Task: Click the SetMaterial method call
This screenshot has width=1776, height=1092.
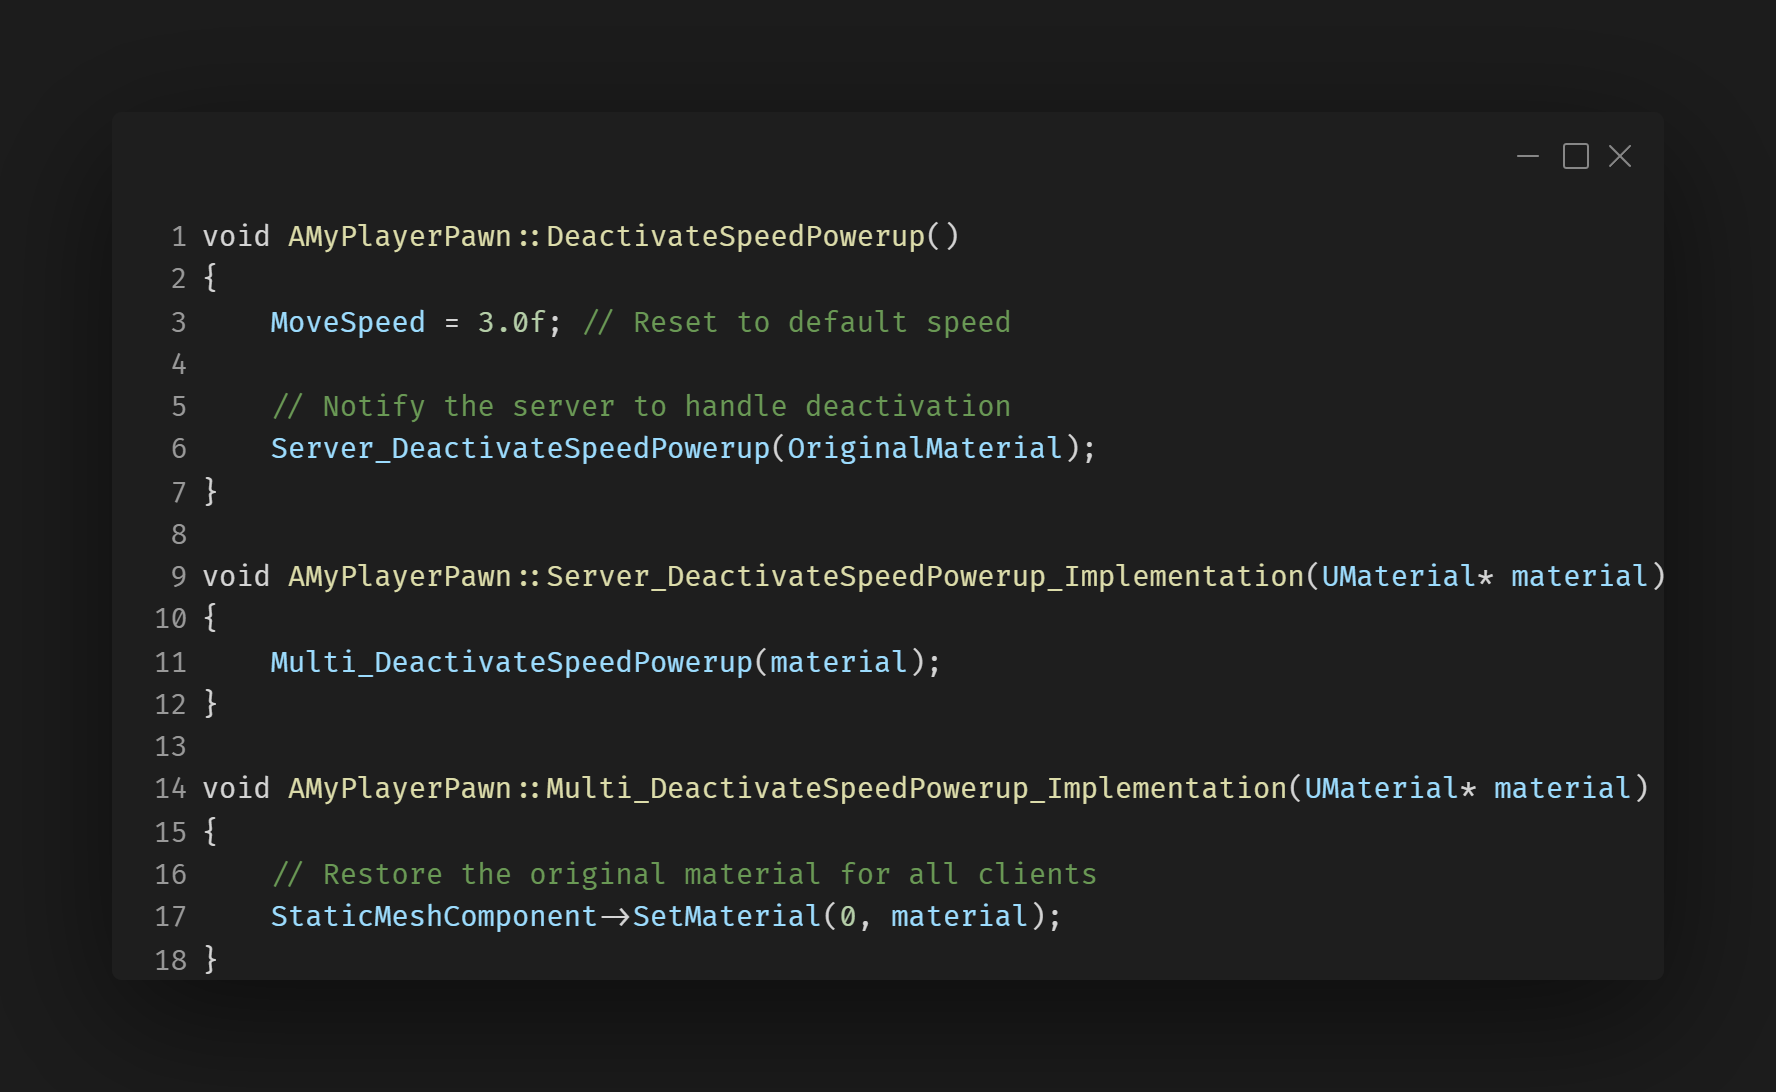Action: click(x=726, y=917)
